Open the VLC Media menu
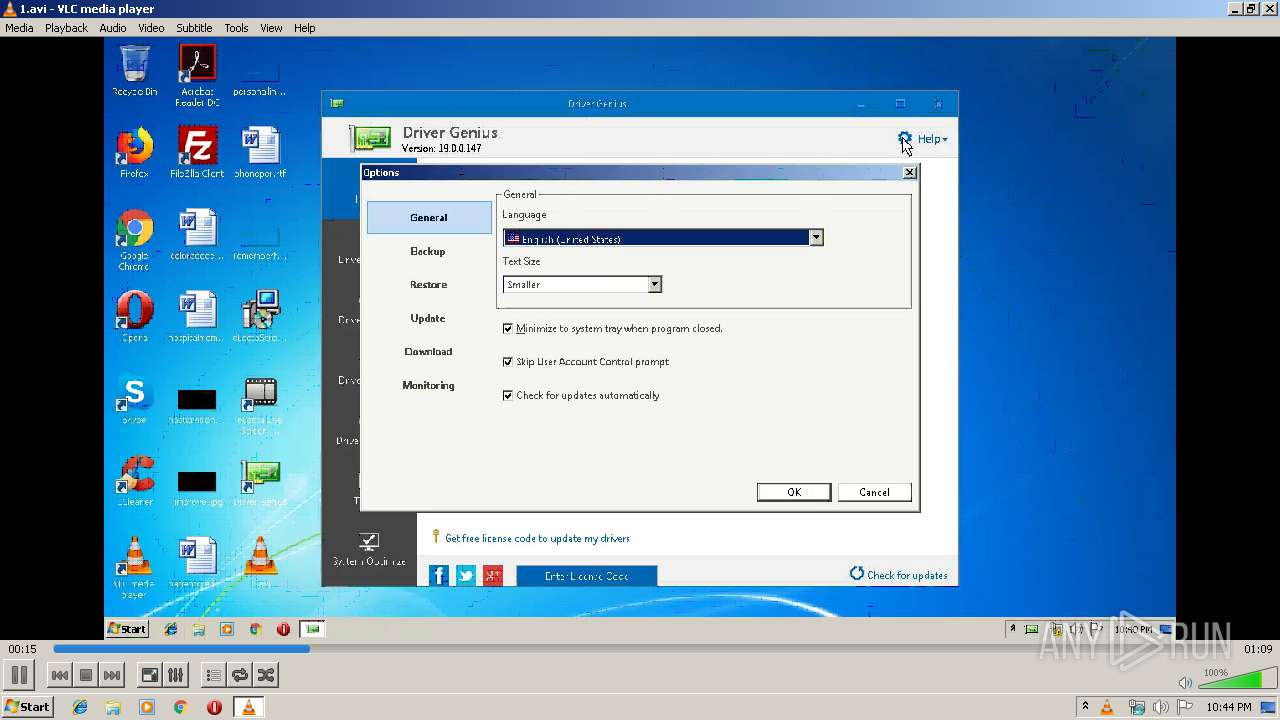This screenshot has width=1280, height=720. pos(19,28)
